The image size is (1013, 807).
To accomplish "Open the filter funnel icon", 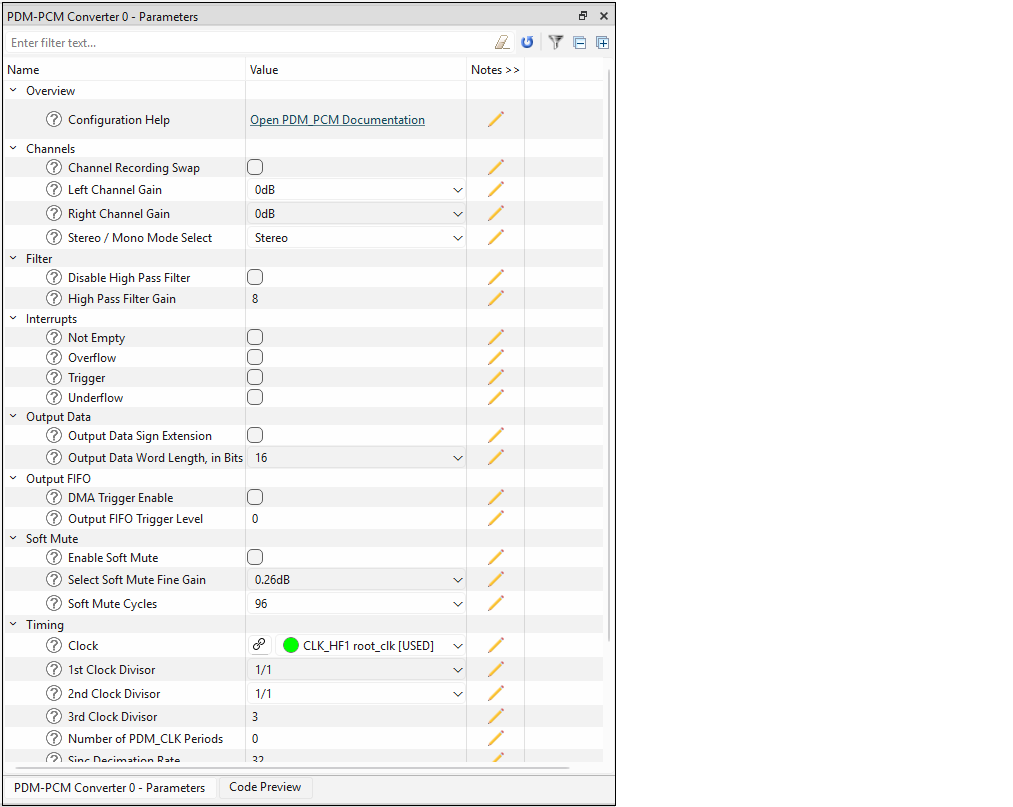I will pyautogui.click(x=556, y=43).
